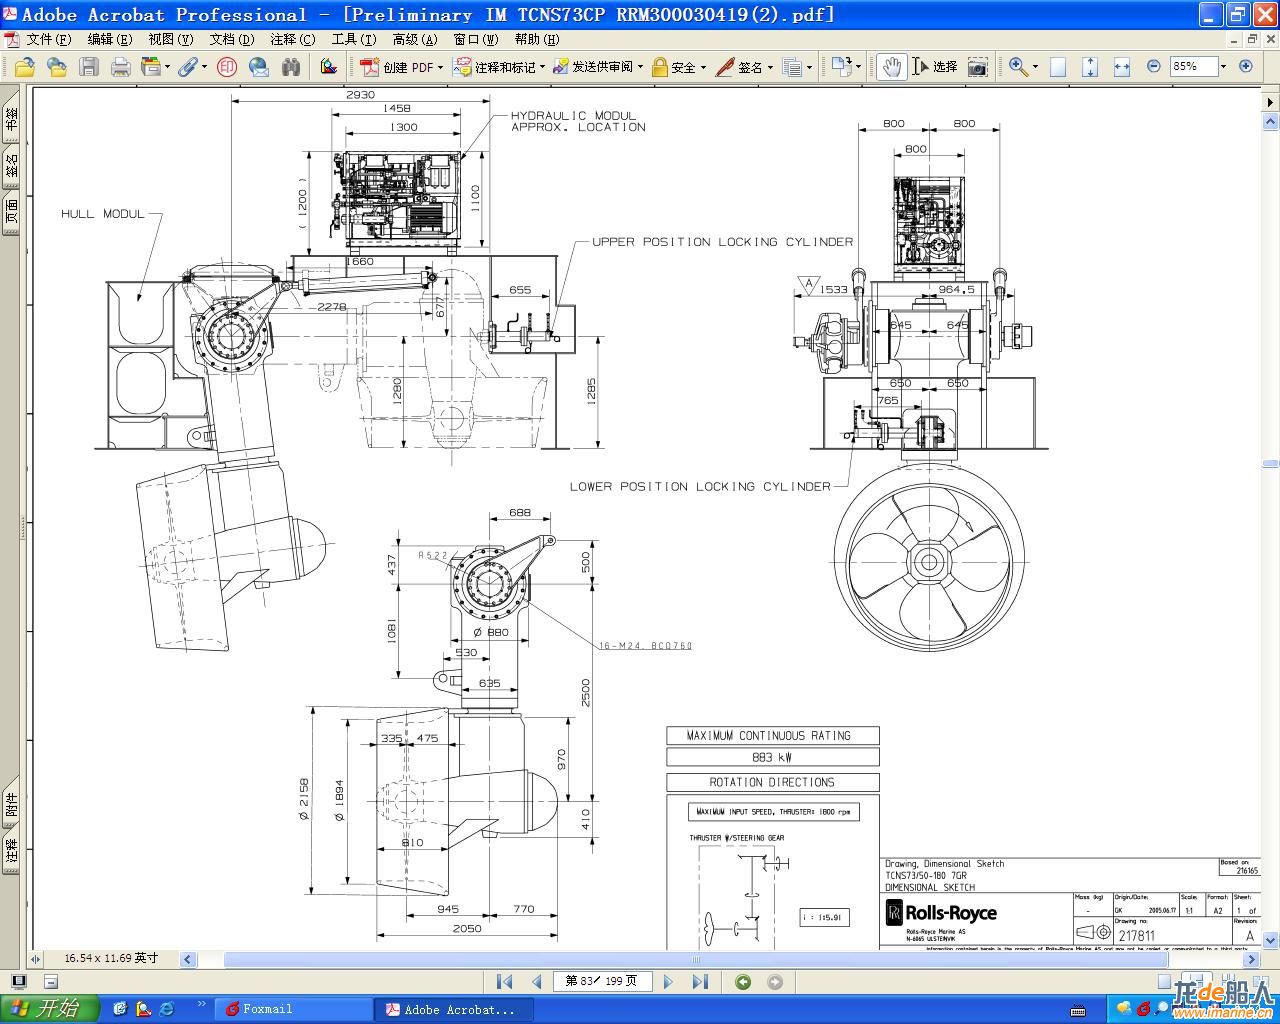The image size is (1280, 1024).
Task: Click the open web page icon
Action: (x=57, y=67)
